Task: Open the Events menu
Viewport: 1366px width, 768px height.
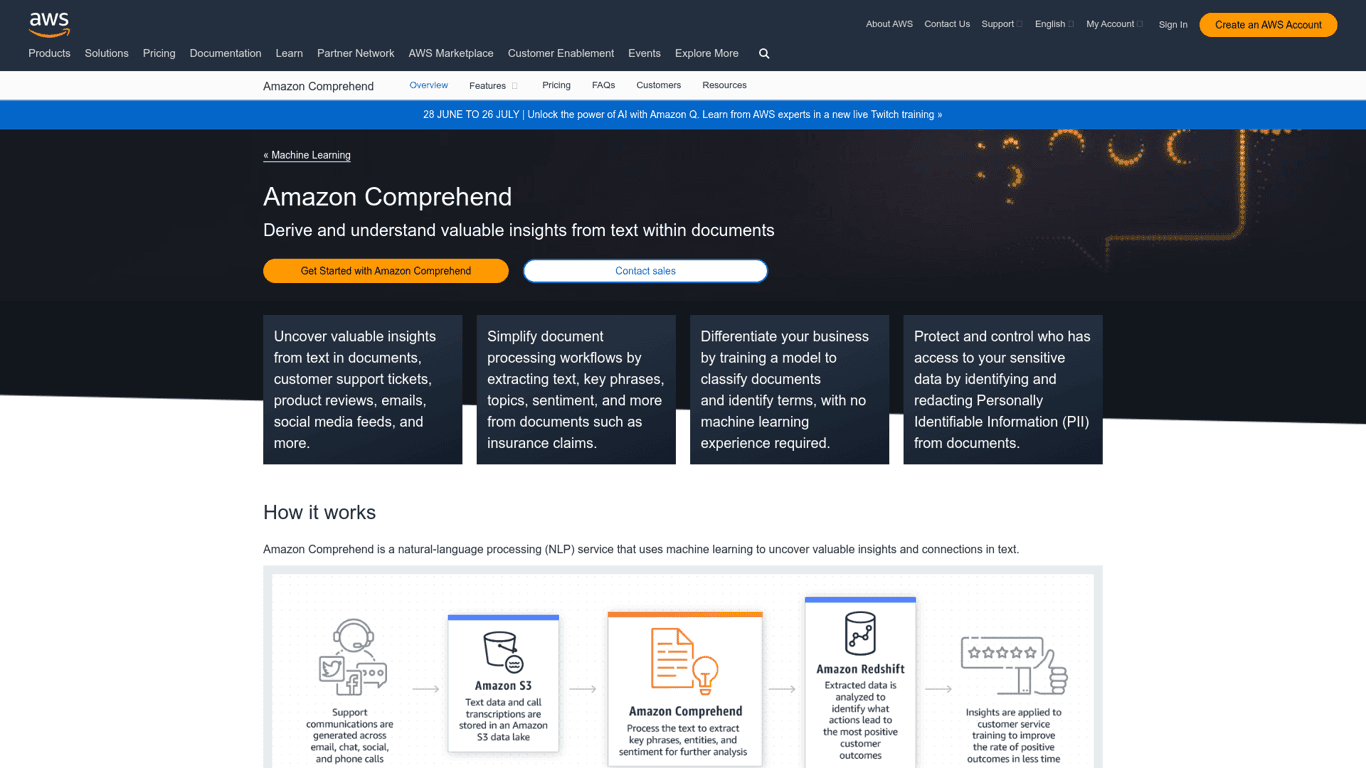Action: coord(644,54)
